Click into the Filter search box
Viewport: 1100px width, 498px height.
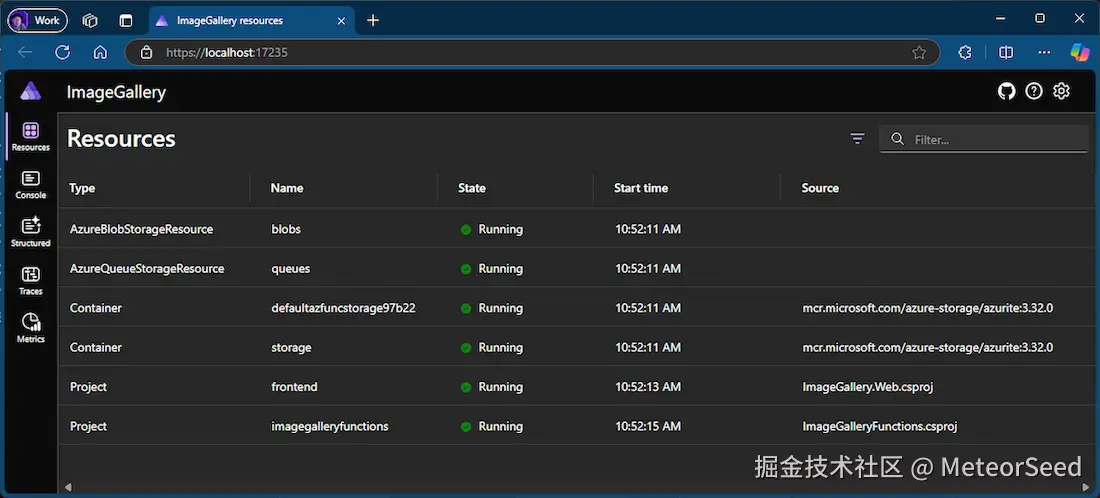click(984, 140)
